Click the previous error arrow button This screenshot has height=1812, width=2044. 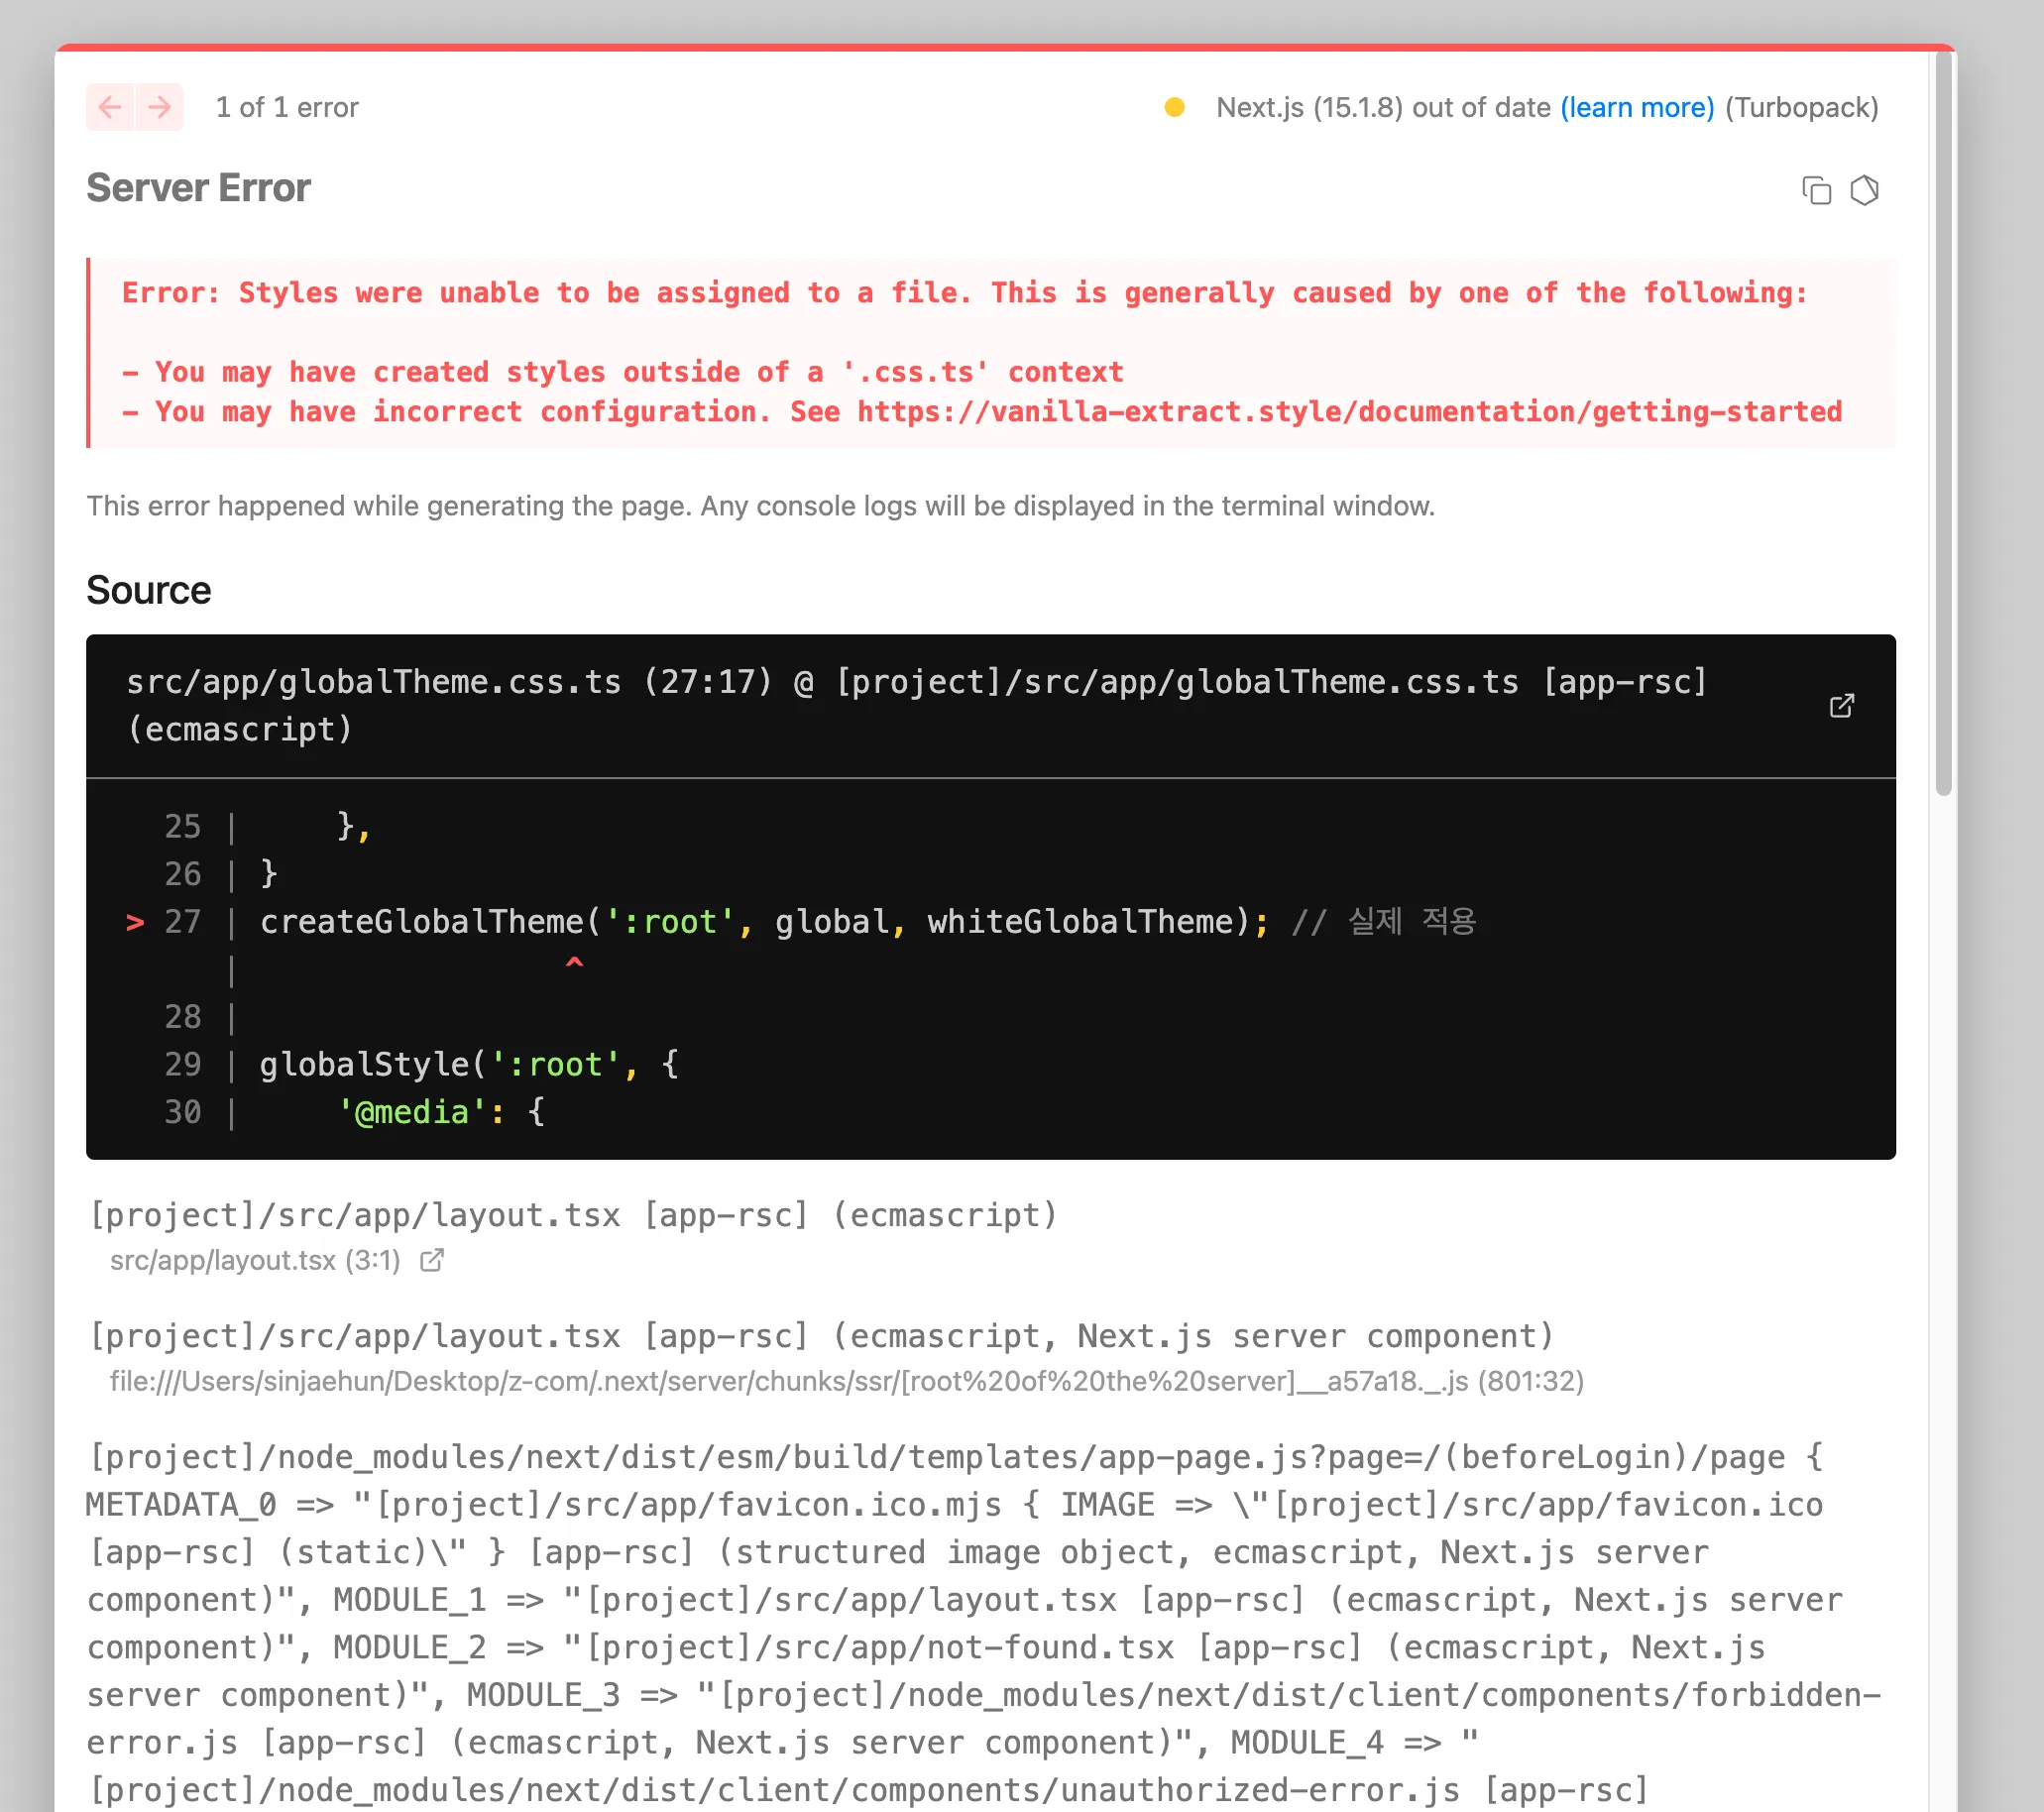[x=110, y=107]
